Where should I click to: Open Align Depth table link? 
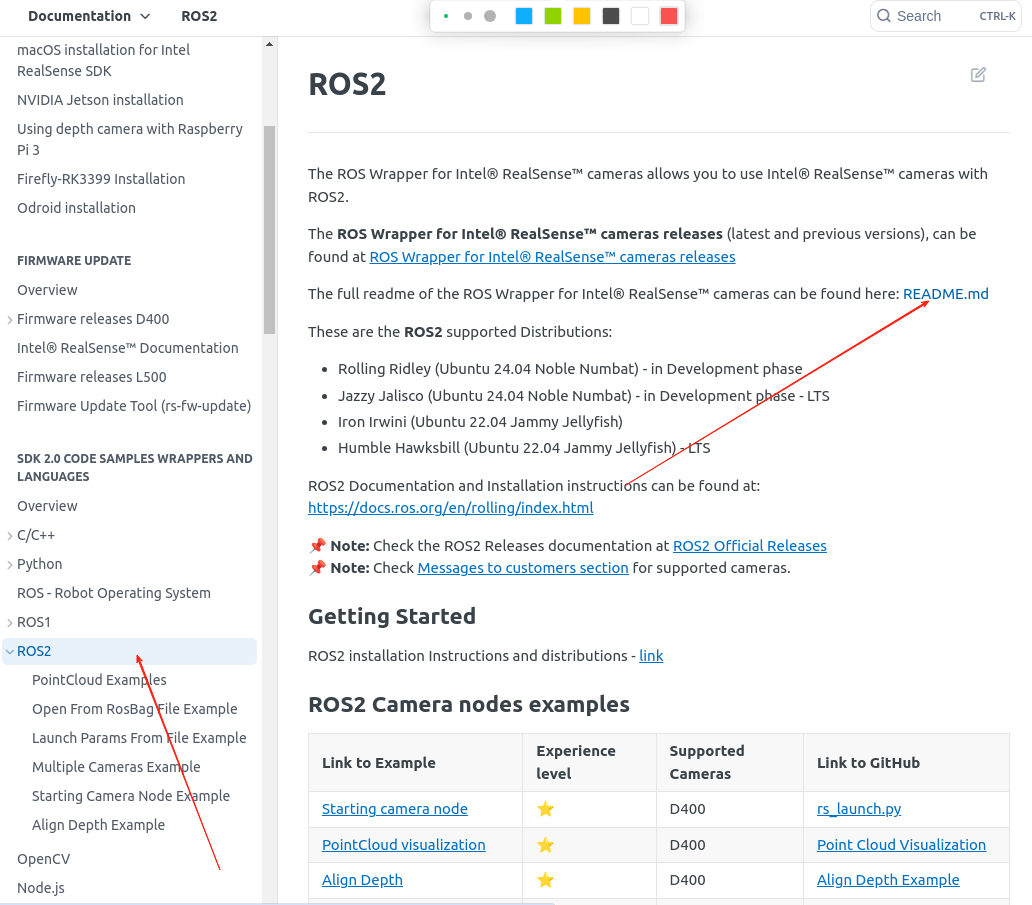[362, 880]
